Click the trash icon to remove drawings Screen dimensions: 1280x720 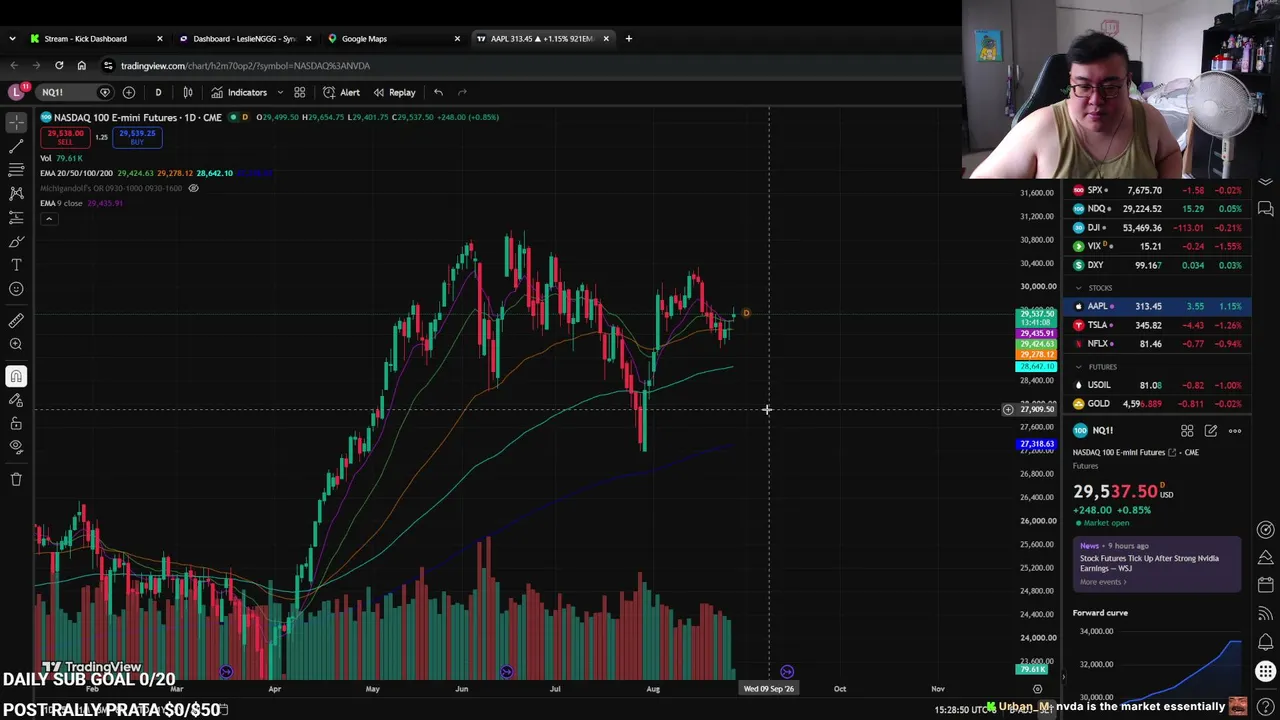pos(16,479)
